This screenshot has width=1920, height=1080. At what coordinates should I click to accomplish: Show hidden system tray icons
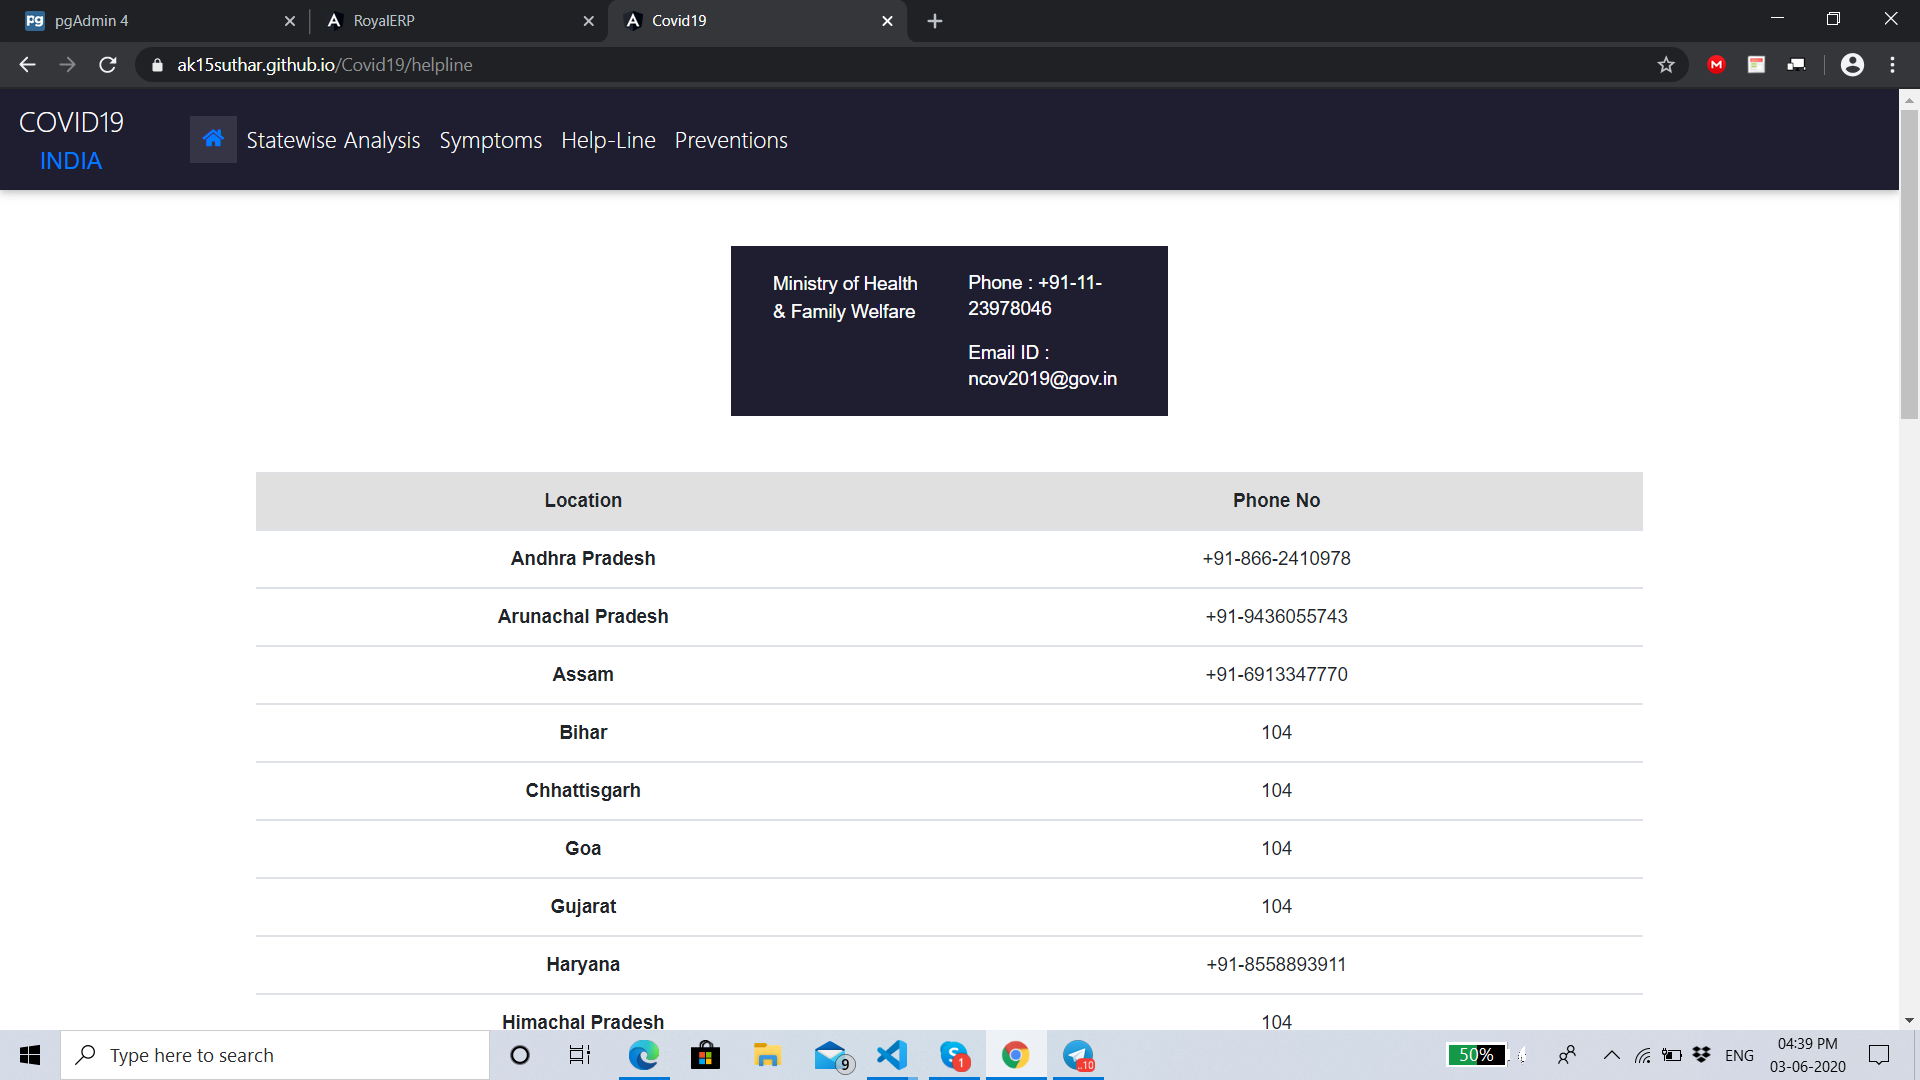click(1611, 1055)
